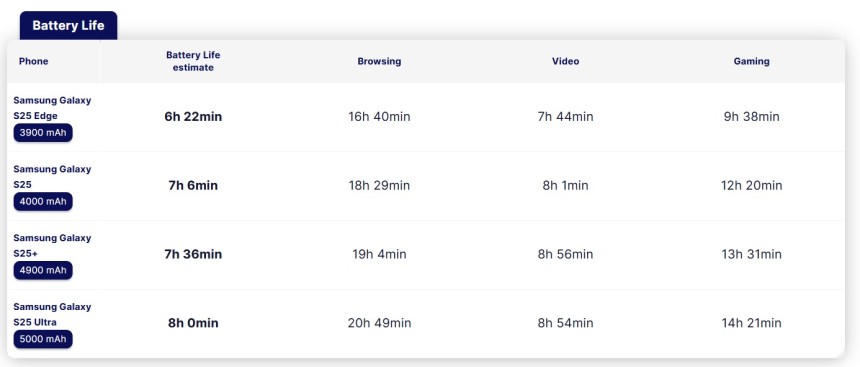Select the Gaming column header
The width and height of the screenshot is (860, 367).
coord(751,61)
